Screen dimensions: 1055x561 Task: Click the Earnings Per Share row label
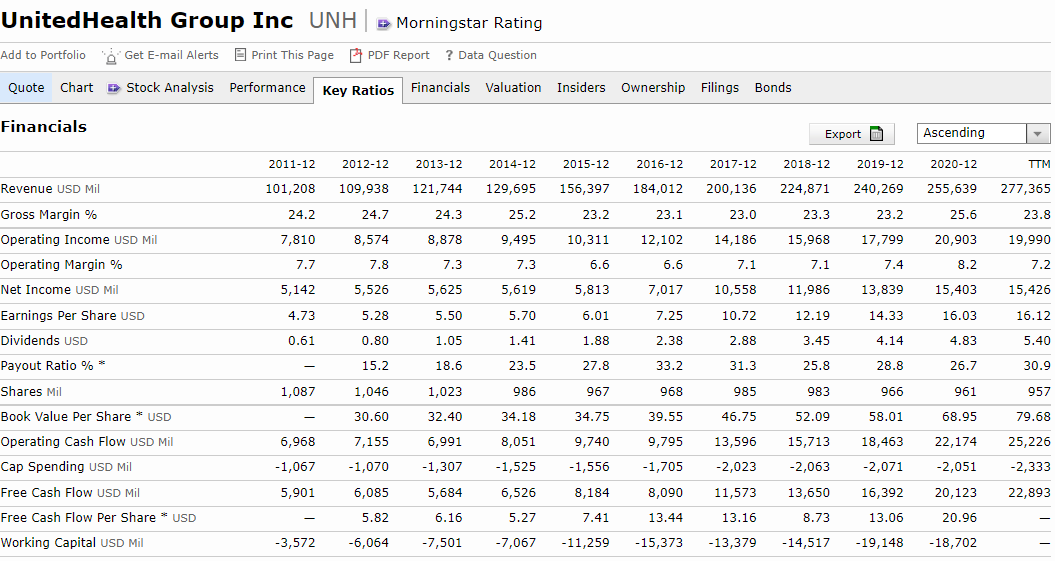(73, 315)
